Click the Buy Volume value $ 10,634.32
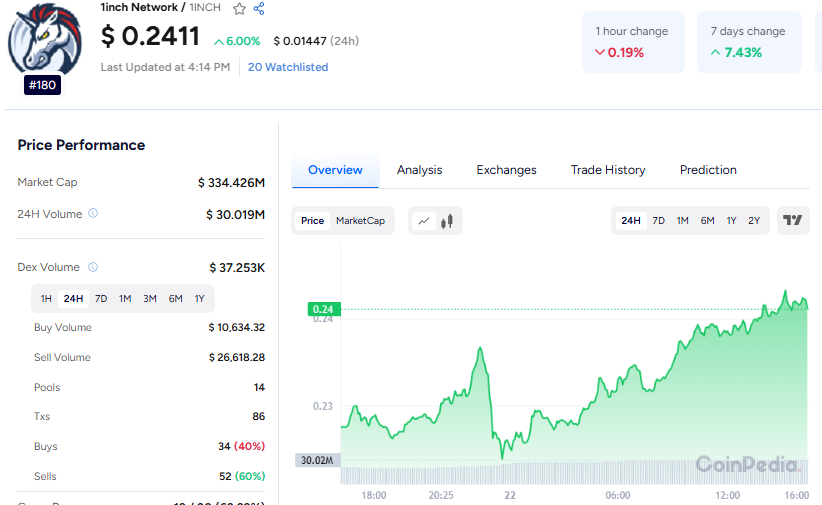This screenshot has height=505, width=822. click(x=236, y=327)
